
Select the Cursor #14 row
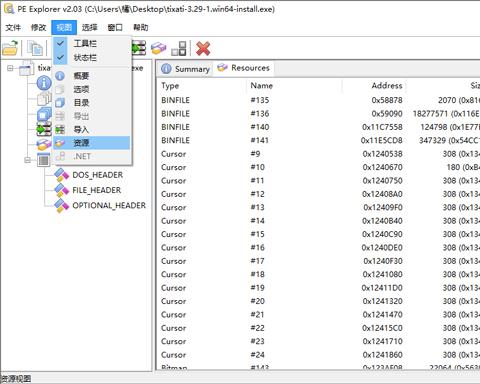pyautogui.click(x=318, y=221)
